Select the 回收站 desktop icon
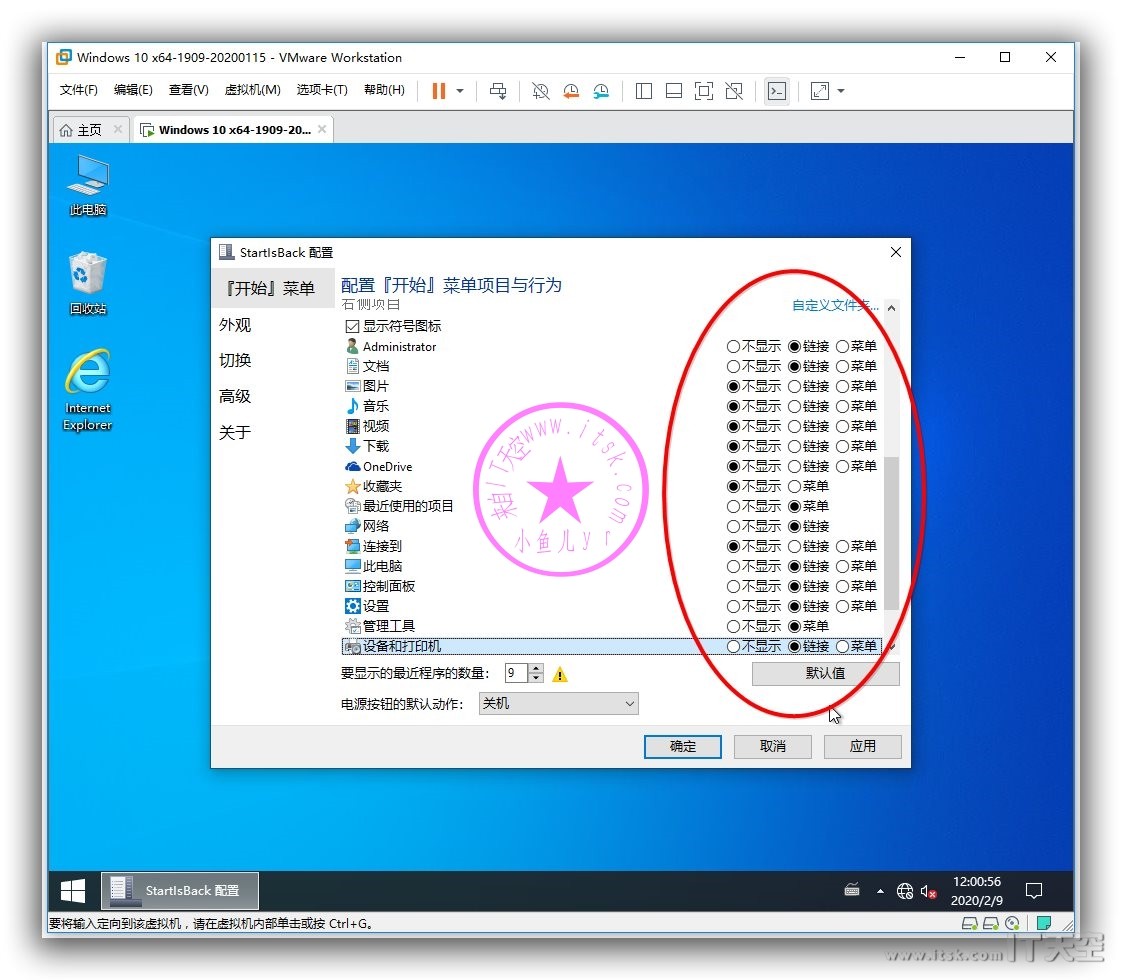The height and width of the screenshot is (980, 1122). (x=87, y=283)
